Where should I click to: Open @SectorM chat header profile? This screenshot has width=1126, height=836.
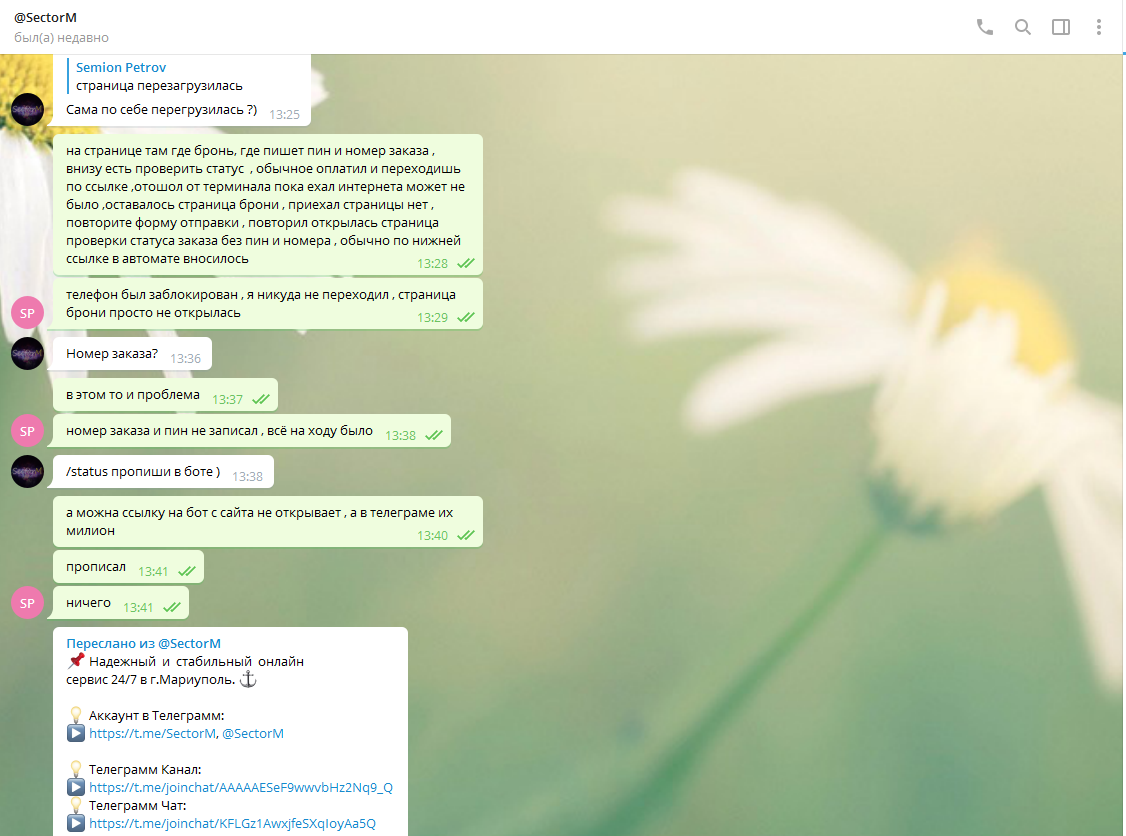45,17
